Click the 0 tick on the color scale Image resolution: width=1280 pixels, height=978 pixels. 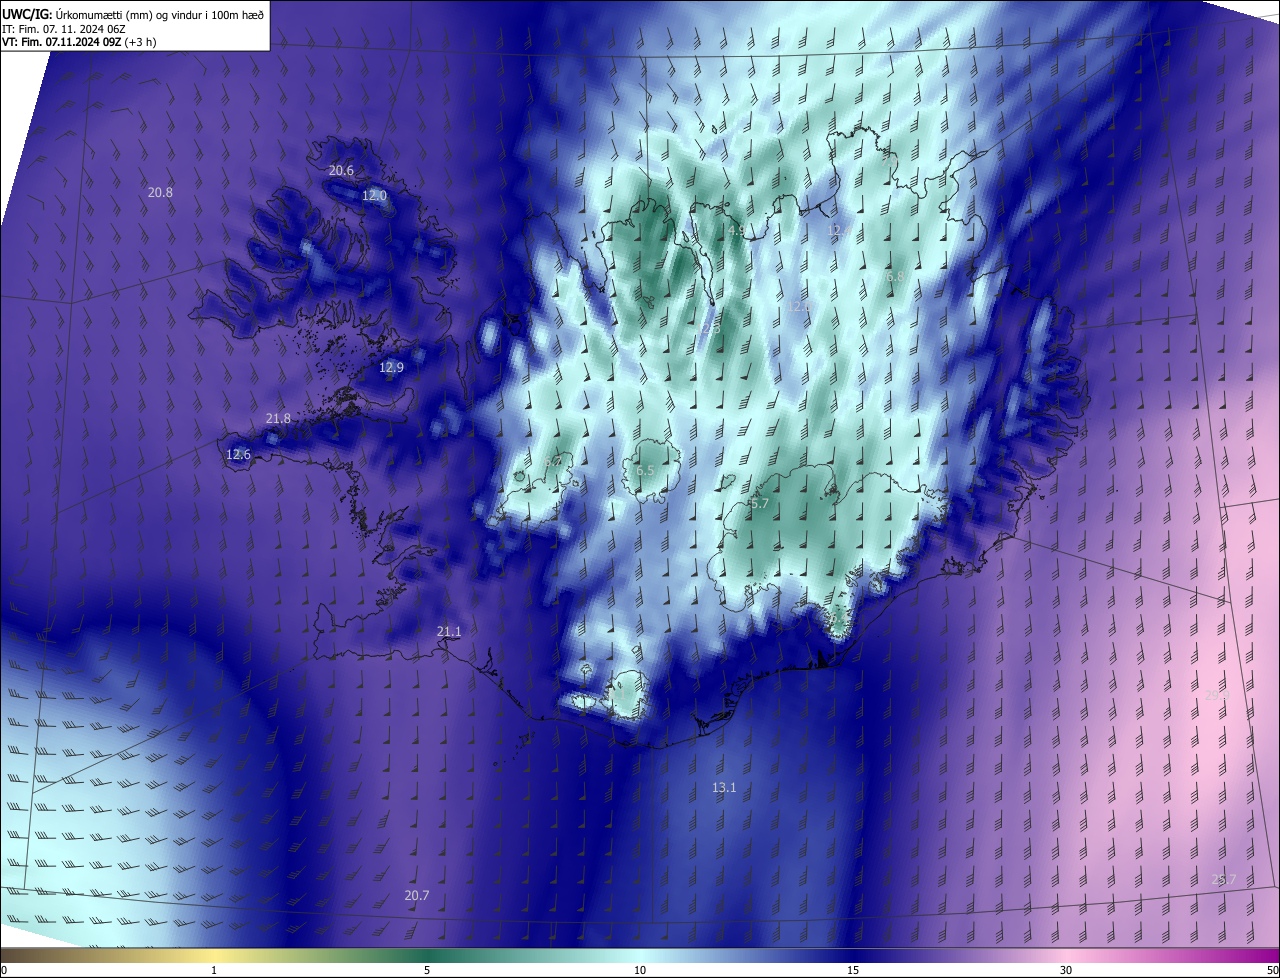4,970
